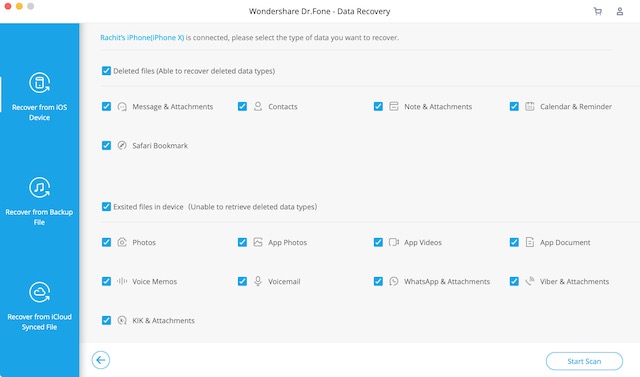This screenshot has height=377, width=640.
Task: Click the App Videos camcorder icon
Action: [394, 242]
